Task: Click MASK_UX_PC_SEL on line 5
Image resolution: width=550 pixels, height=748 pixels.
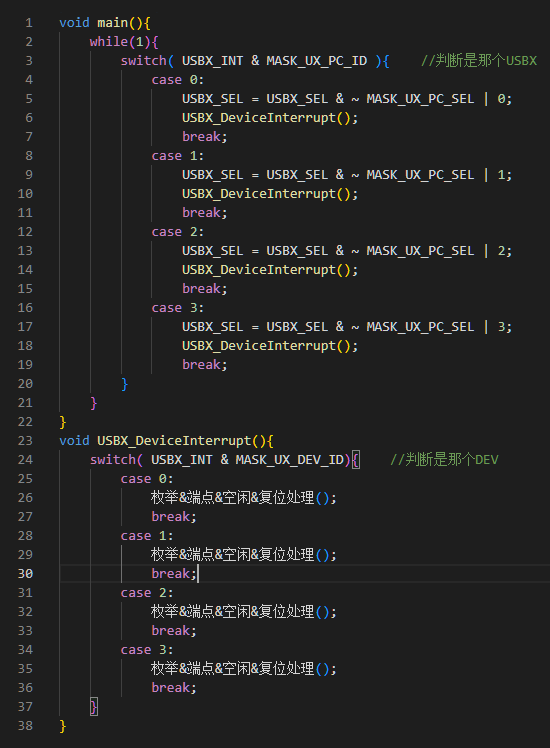Action: (420, 99)
